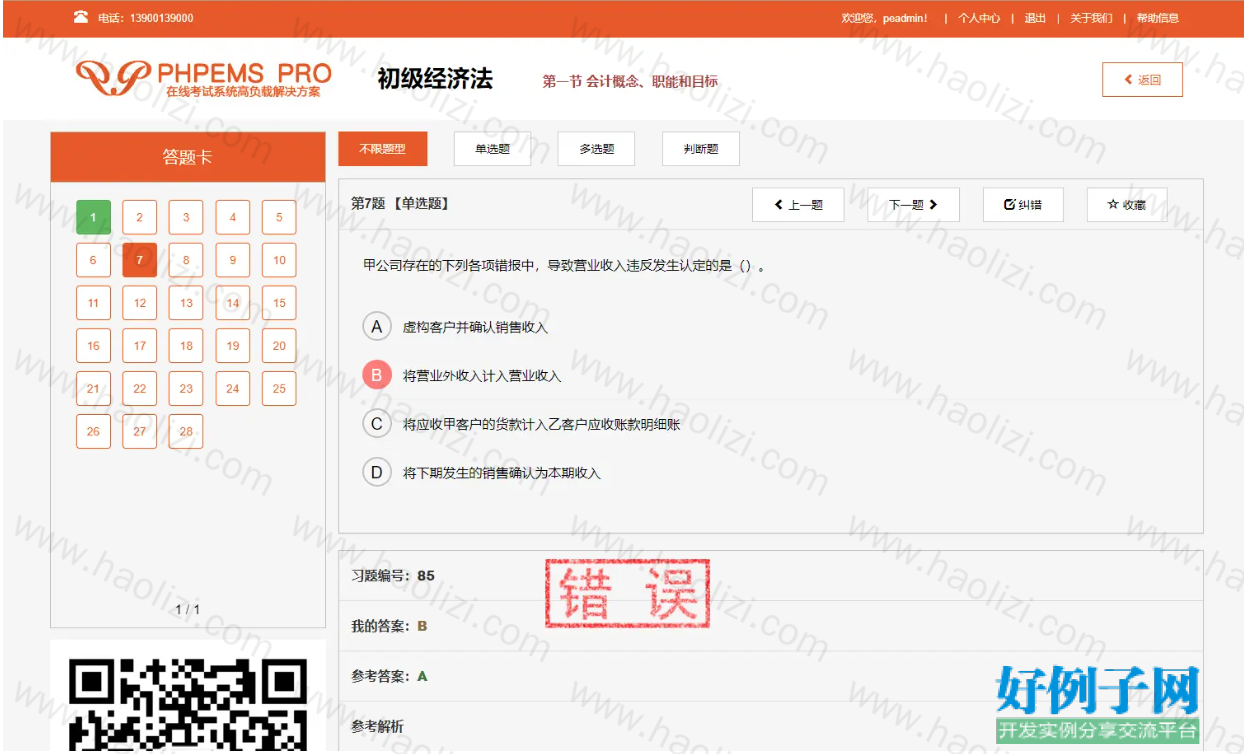Viewport: 1244px width, 754px height.
Task: Jump to question 25 on answer card
Action: (x=279, y=389)
